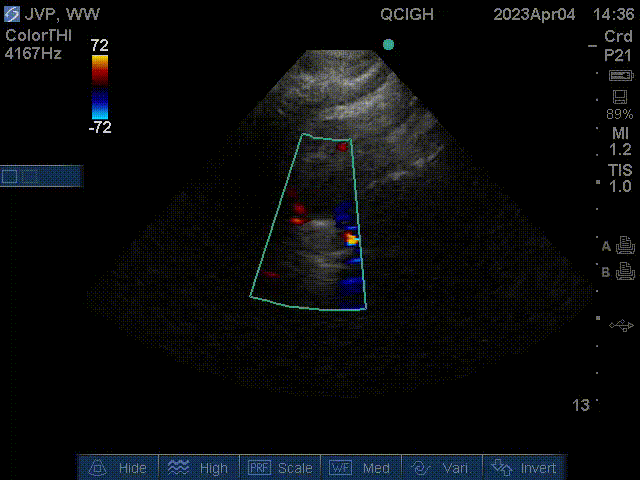Click the USB connection icon
640x480 pixels.
pos(621,326)
